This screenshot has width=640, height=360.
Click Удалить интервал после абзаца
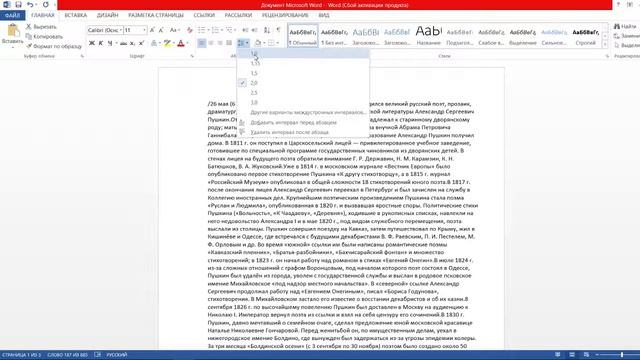coord(303,132)
